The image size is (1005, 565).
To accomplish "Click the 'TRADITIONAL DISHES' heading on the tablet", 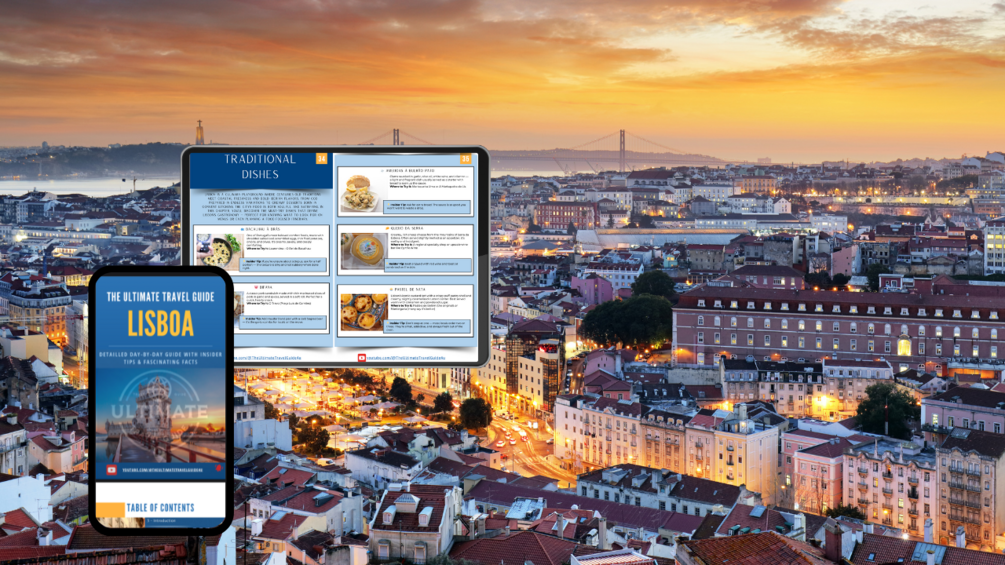I will coord(260,167).
